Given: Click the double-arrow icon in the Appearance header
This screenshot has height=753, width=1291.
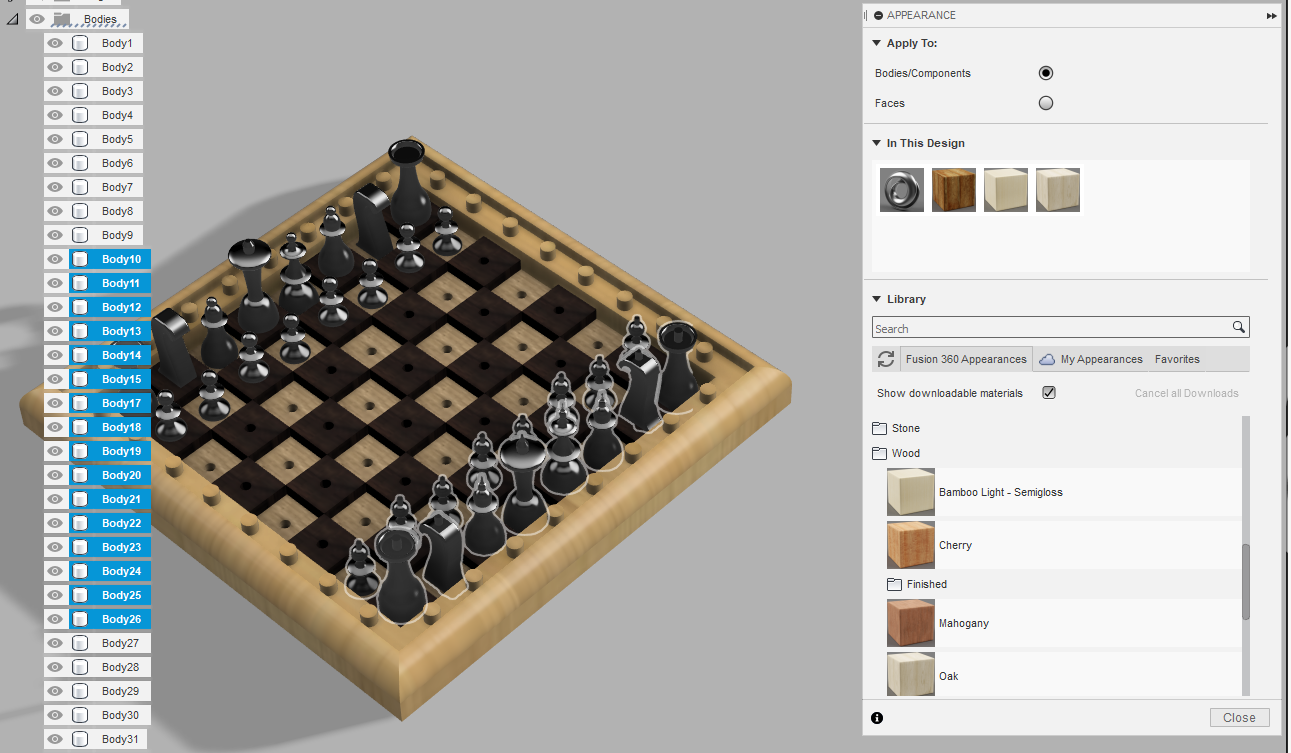Looking at the screenshot, I should [x=1272, y=16].
